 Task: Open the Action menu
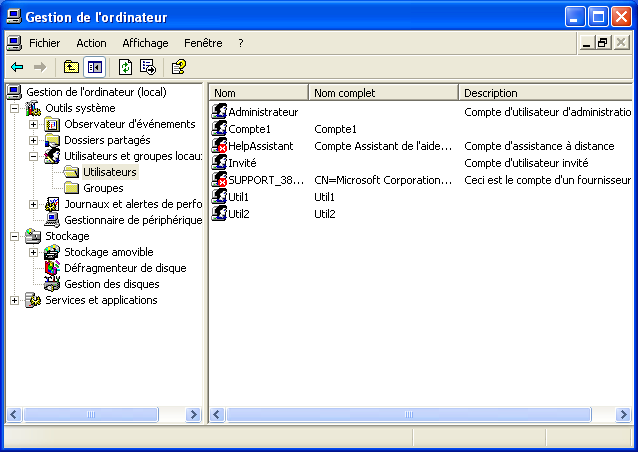tap(91, 43)
